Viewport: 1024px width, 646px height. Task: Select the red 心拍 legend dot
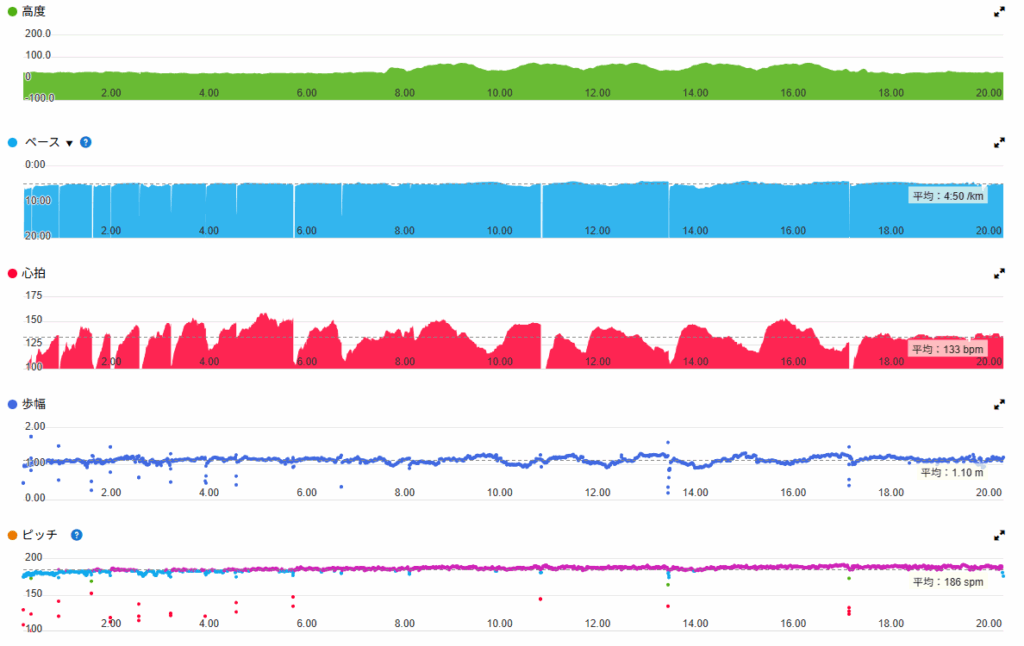click(x=12, y=273)
